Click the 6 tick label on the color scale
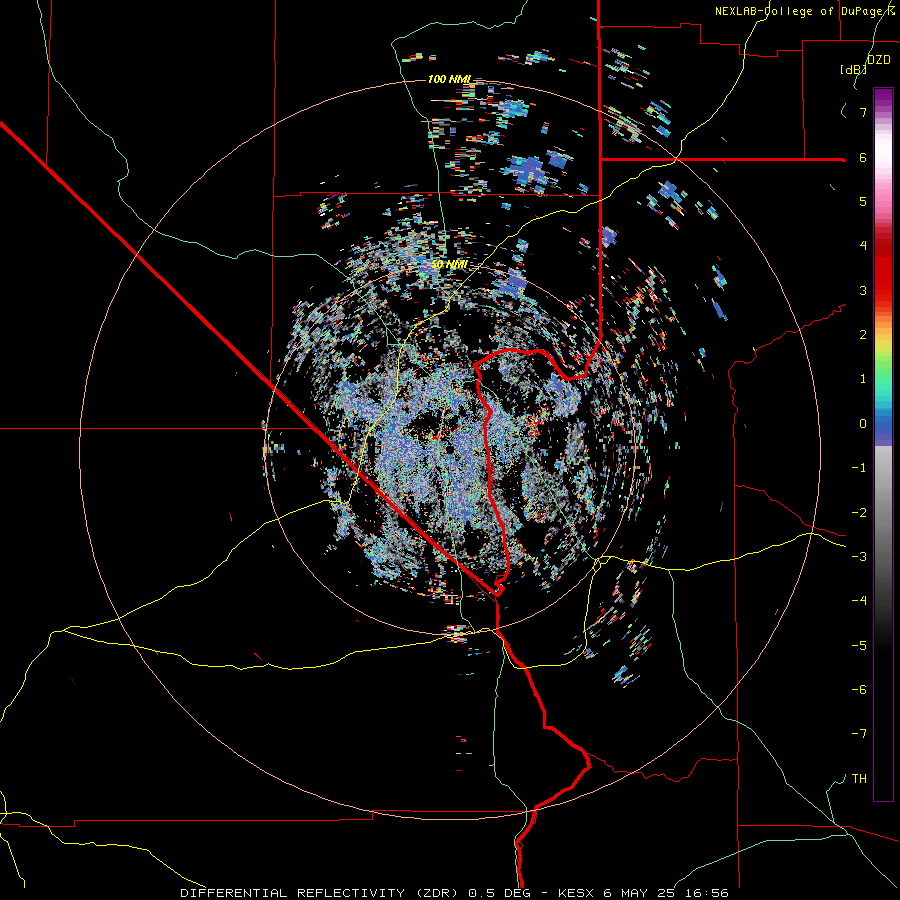 [x=862, y=157]
